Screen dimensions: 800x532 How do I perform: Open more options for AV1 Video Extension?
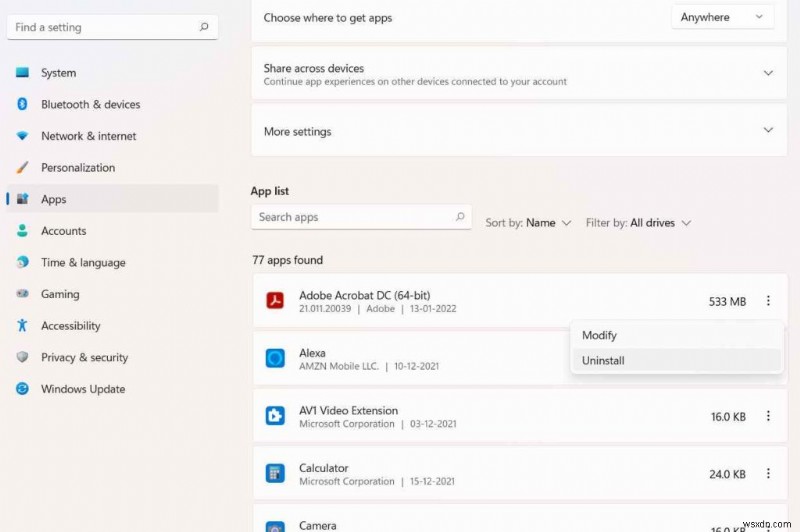tap(768, 416)
